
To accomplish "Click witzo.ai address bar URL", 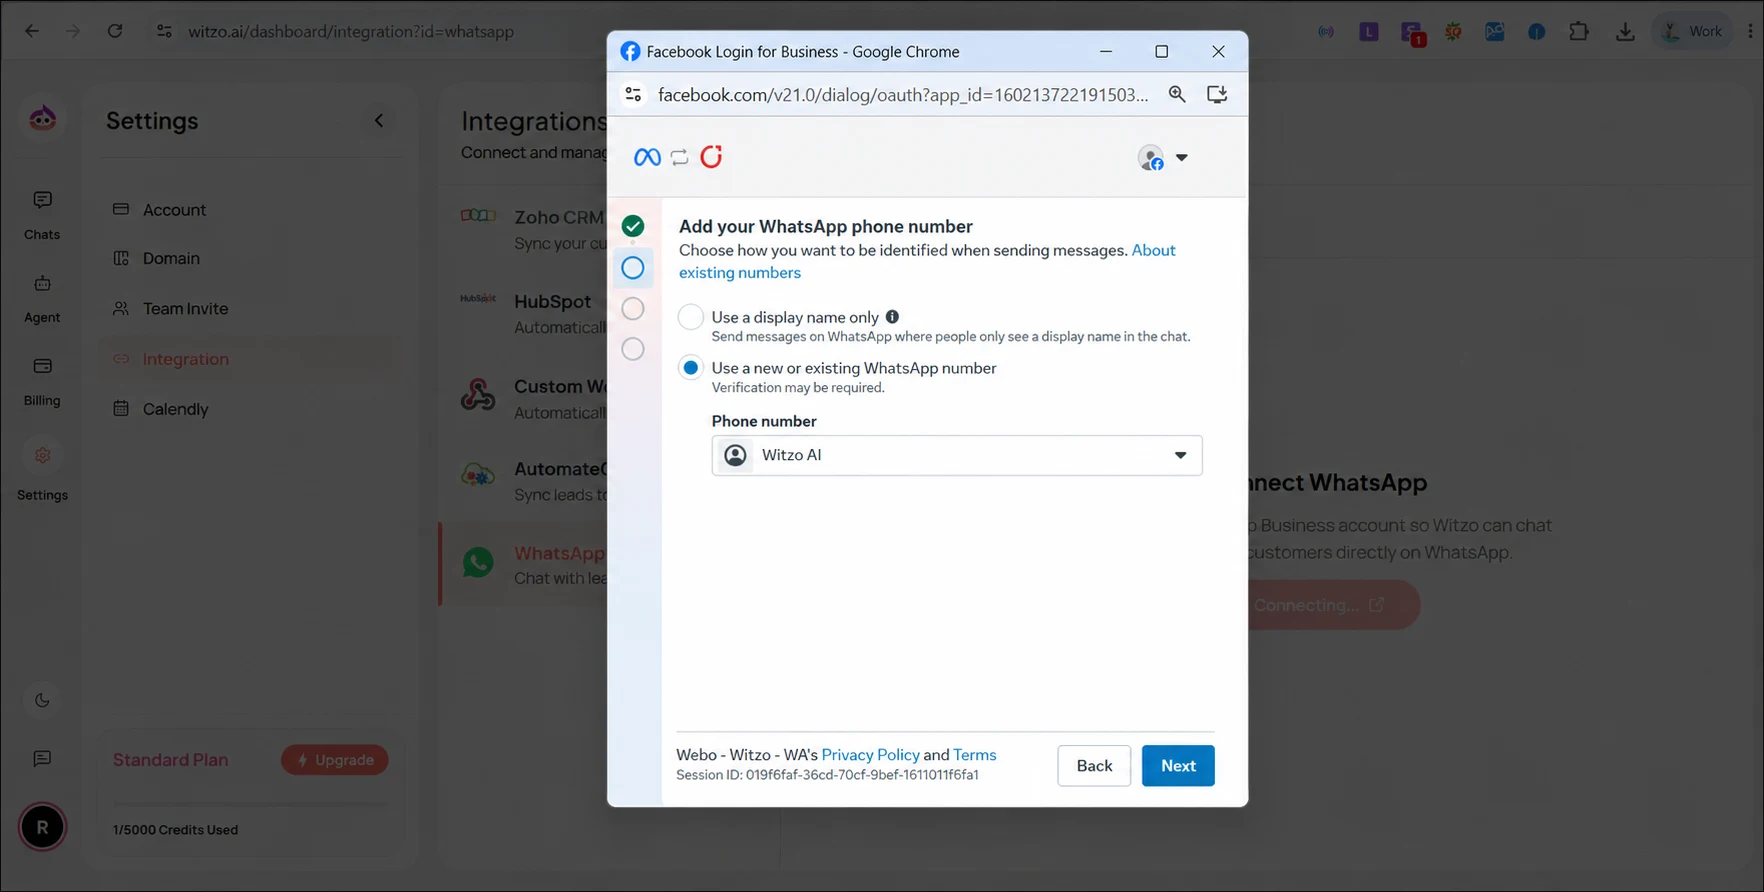I will click(x=351, y=31).
